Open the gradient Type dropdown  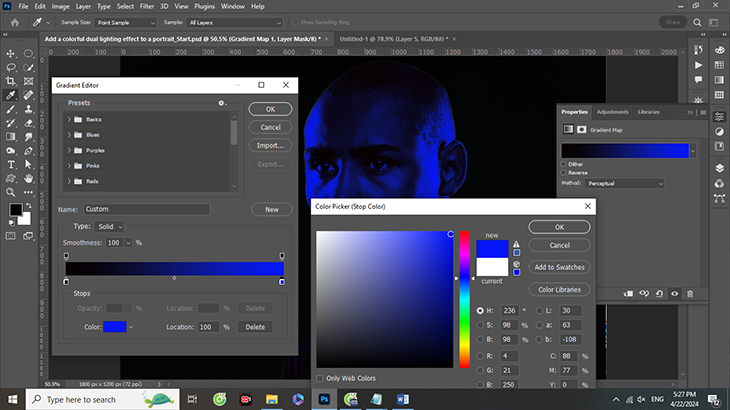(x=108, y=227)
